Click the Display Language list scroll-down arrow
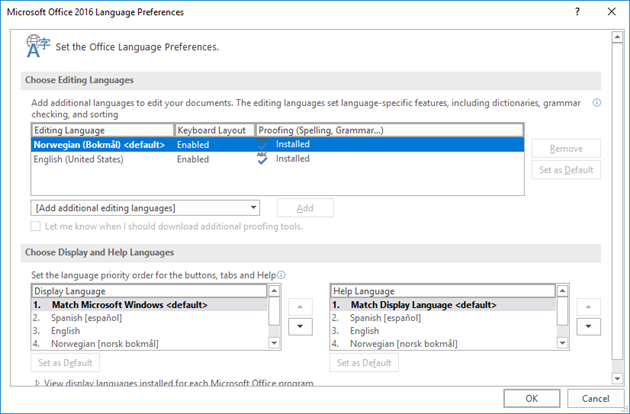 click(274, 343)
